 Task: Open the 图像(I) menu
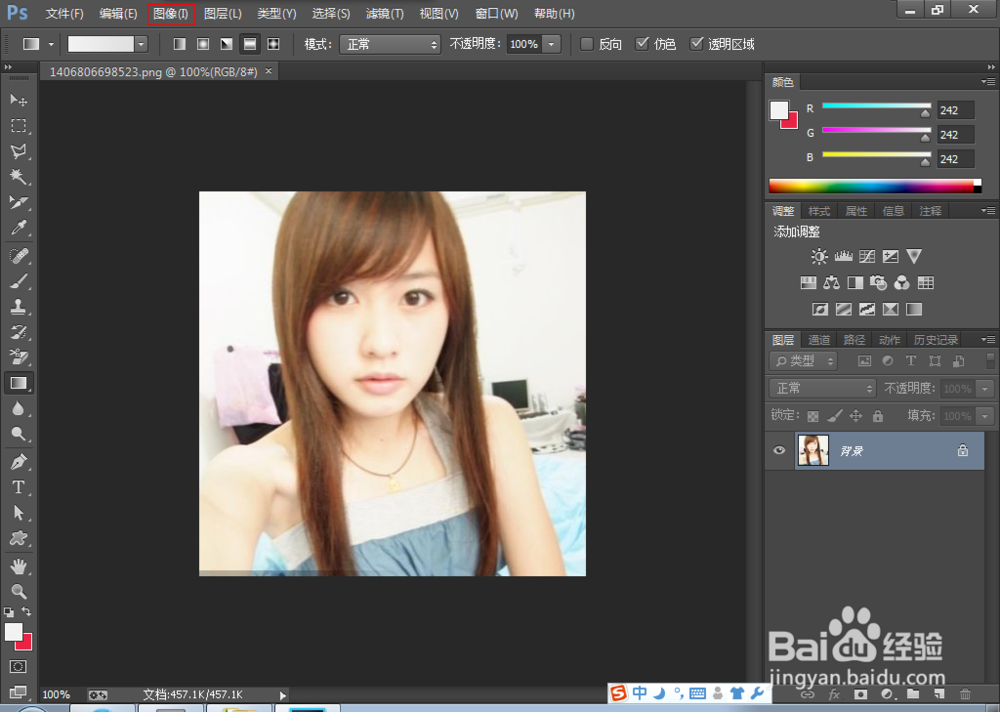click(171, 13)
